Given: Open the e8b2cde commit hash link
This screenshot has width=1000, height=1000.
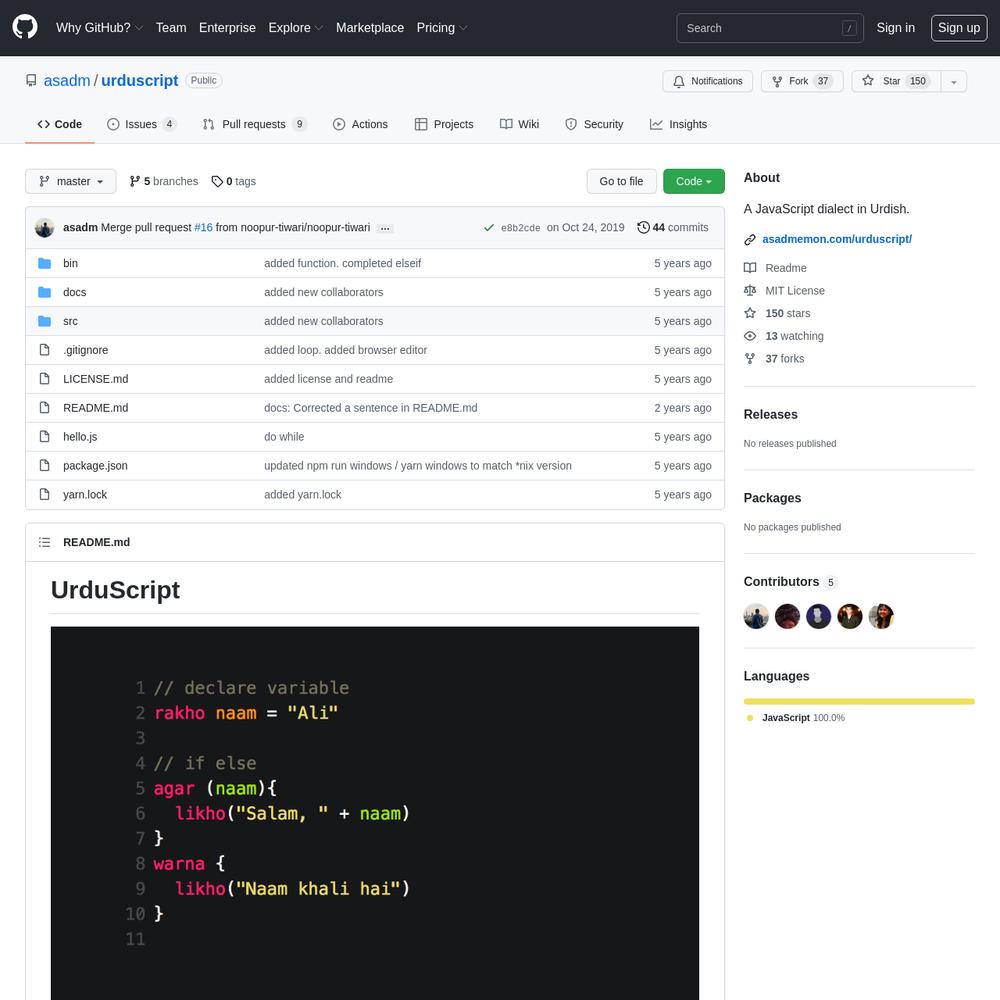Looking at the screenshot, I should tap(520, 228).
